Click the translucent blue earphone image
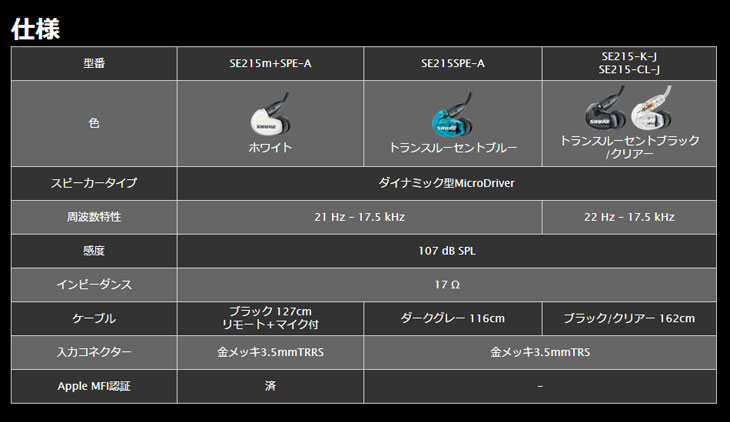Viewport: 730px width, 422px height. coord(452,114)
